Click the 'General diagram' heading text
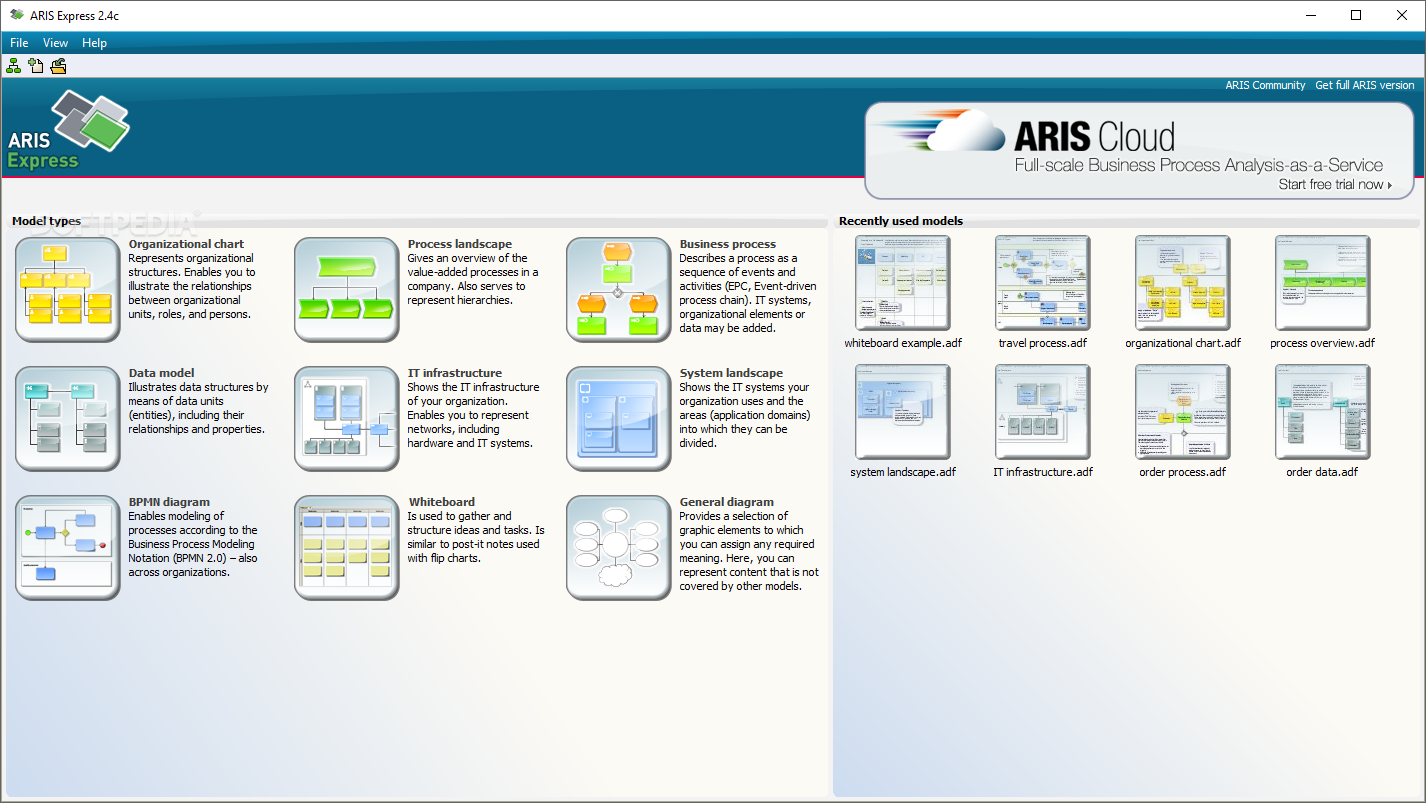This screenshot has height=803, width=1426. [x=727, y=502]
